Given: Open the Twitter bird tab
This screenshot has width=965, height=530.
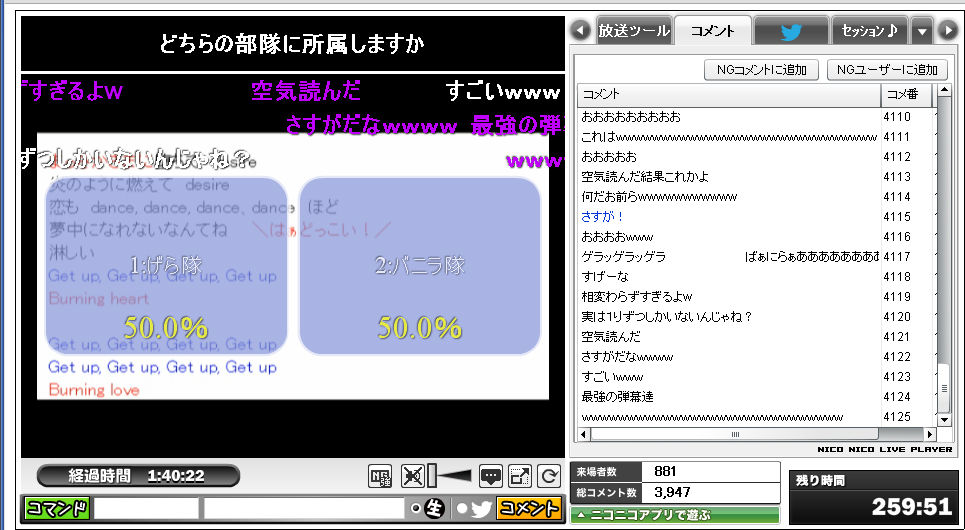Looking at the screenshot, I should [x=791, y=31].
